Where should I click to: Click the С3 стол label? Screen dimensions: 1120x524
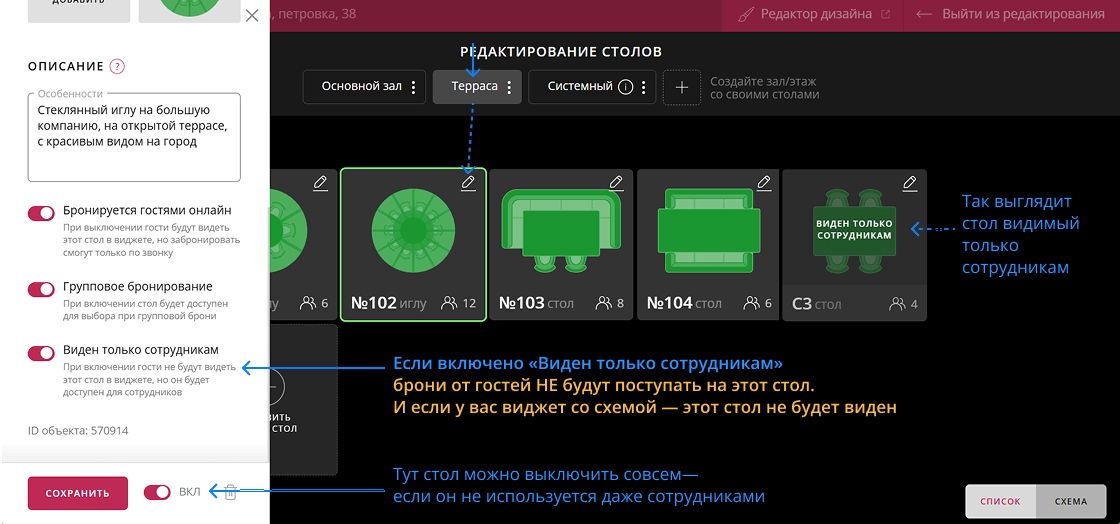pyautogui.click(x=816, y=305)
